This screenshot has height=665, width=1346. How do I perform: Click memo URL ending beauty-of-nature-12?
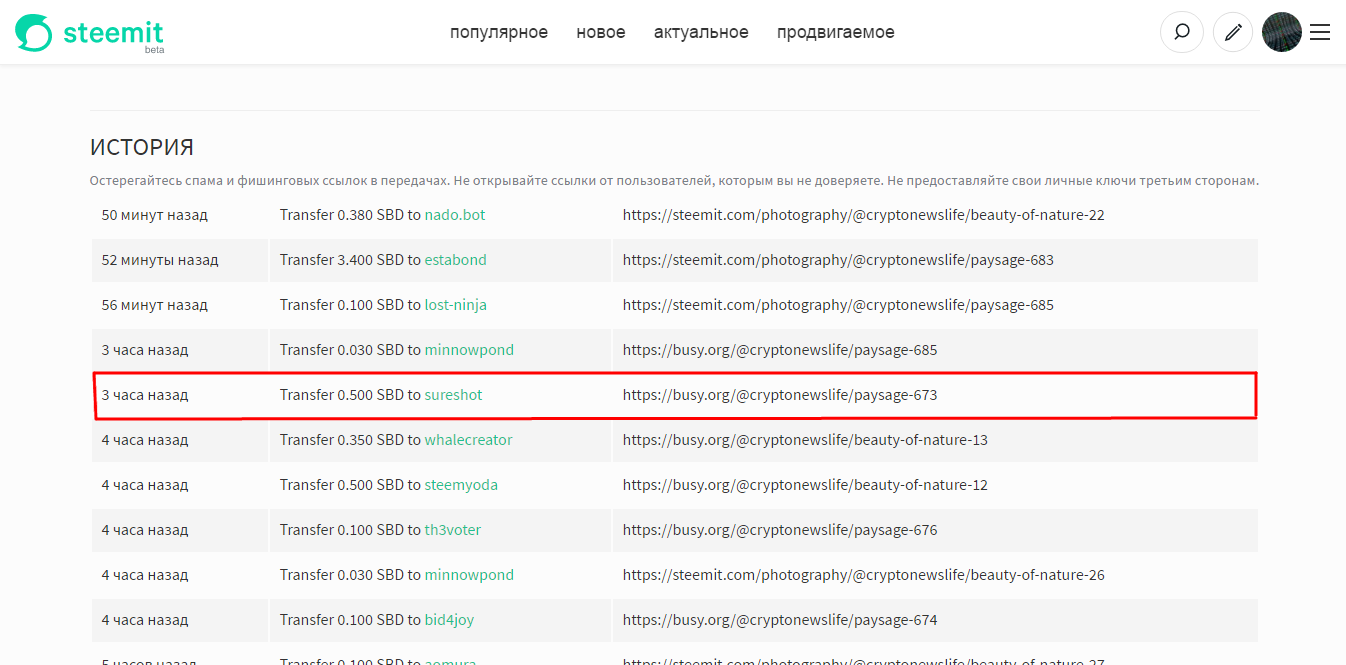805,485
